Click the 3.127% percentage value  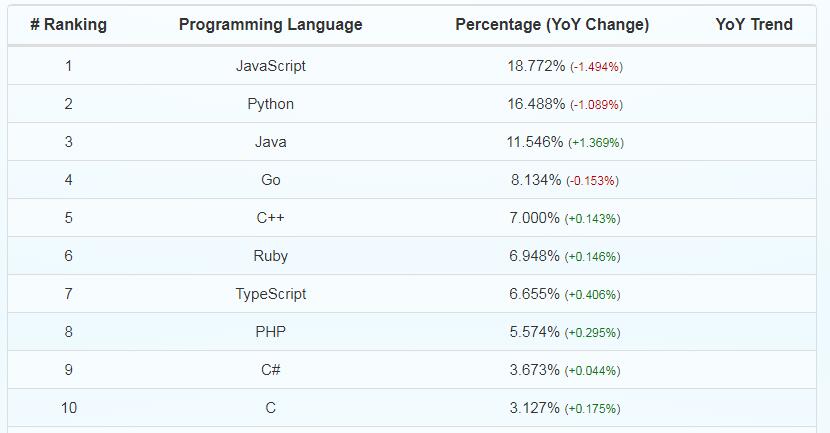coord(534,408)
